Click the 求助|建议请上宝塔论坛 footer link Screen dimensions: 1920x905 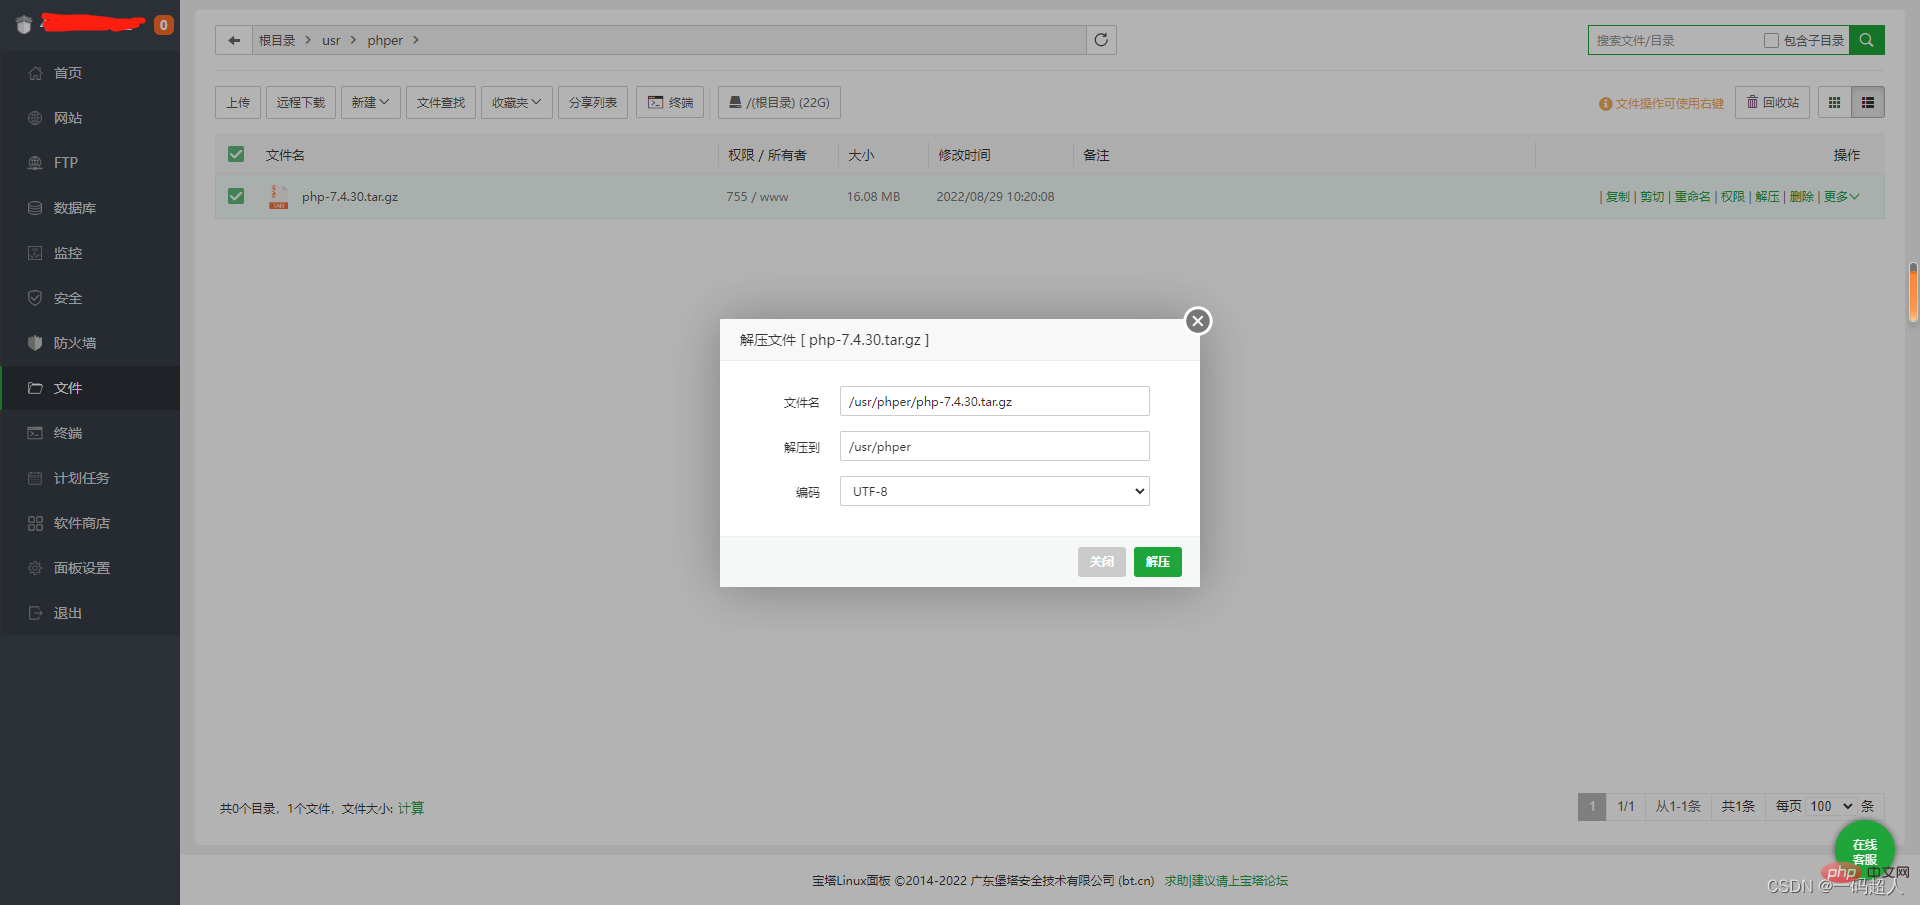pyautogui.click(x=1226, y=881)
